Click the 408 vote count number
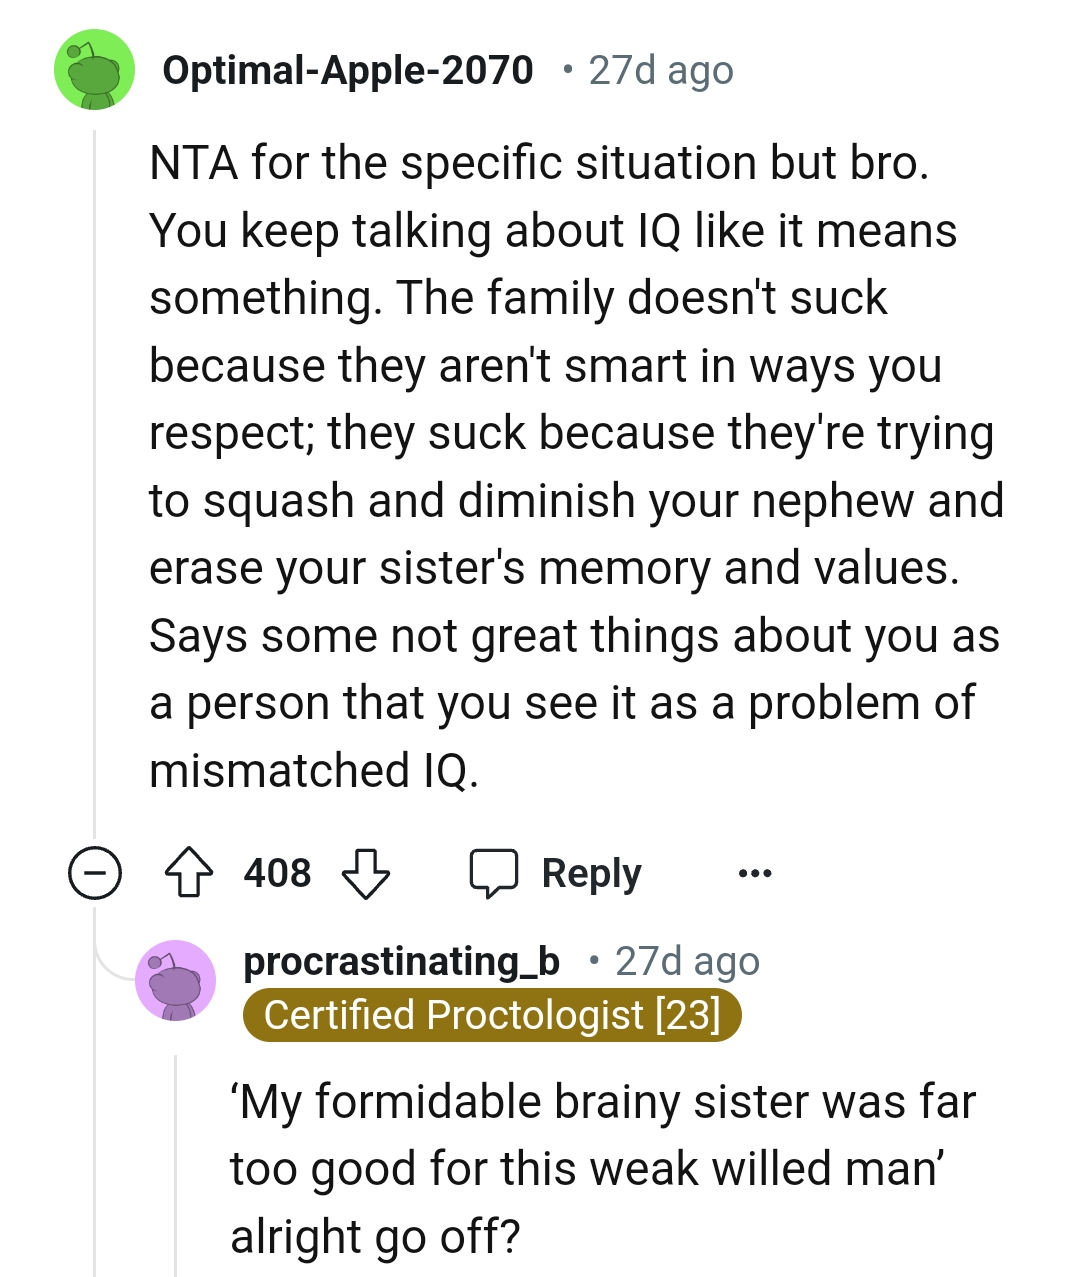1079x1277 pixels. coord(278,872)
